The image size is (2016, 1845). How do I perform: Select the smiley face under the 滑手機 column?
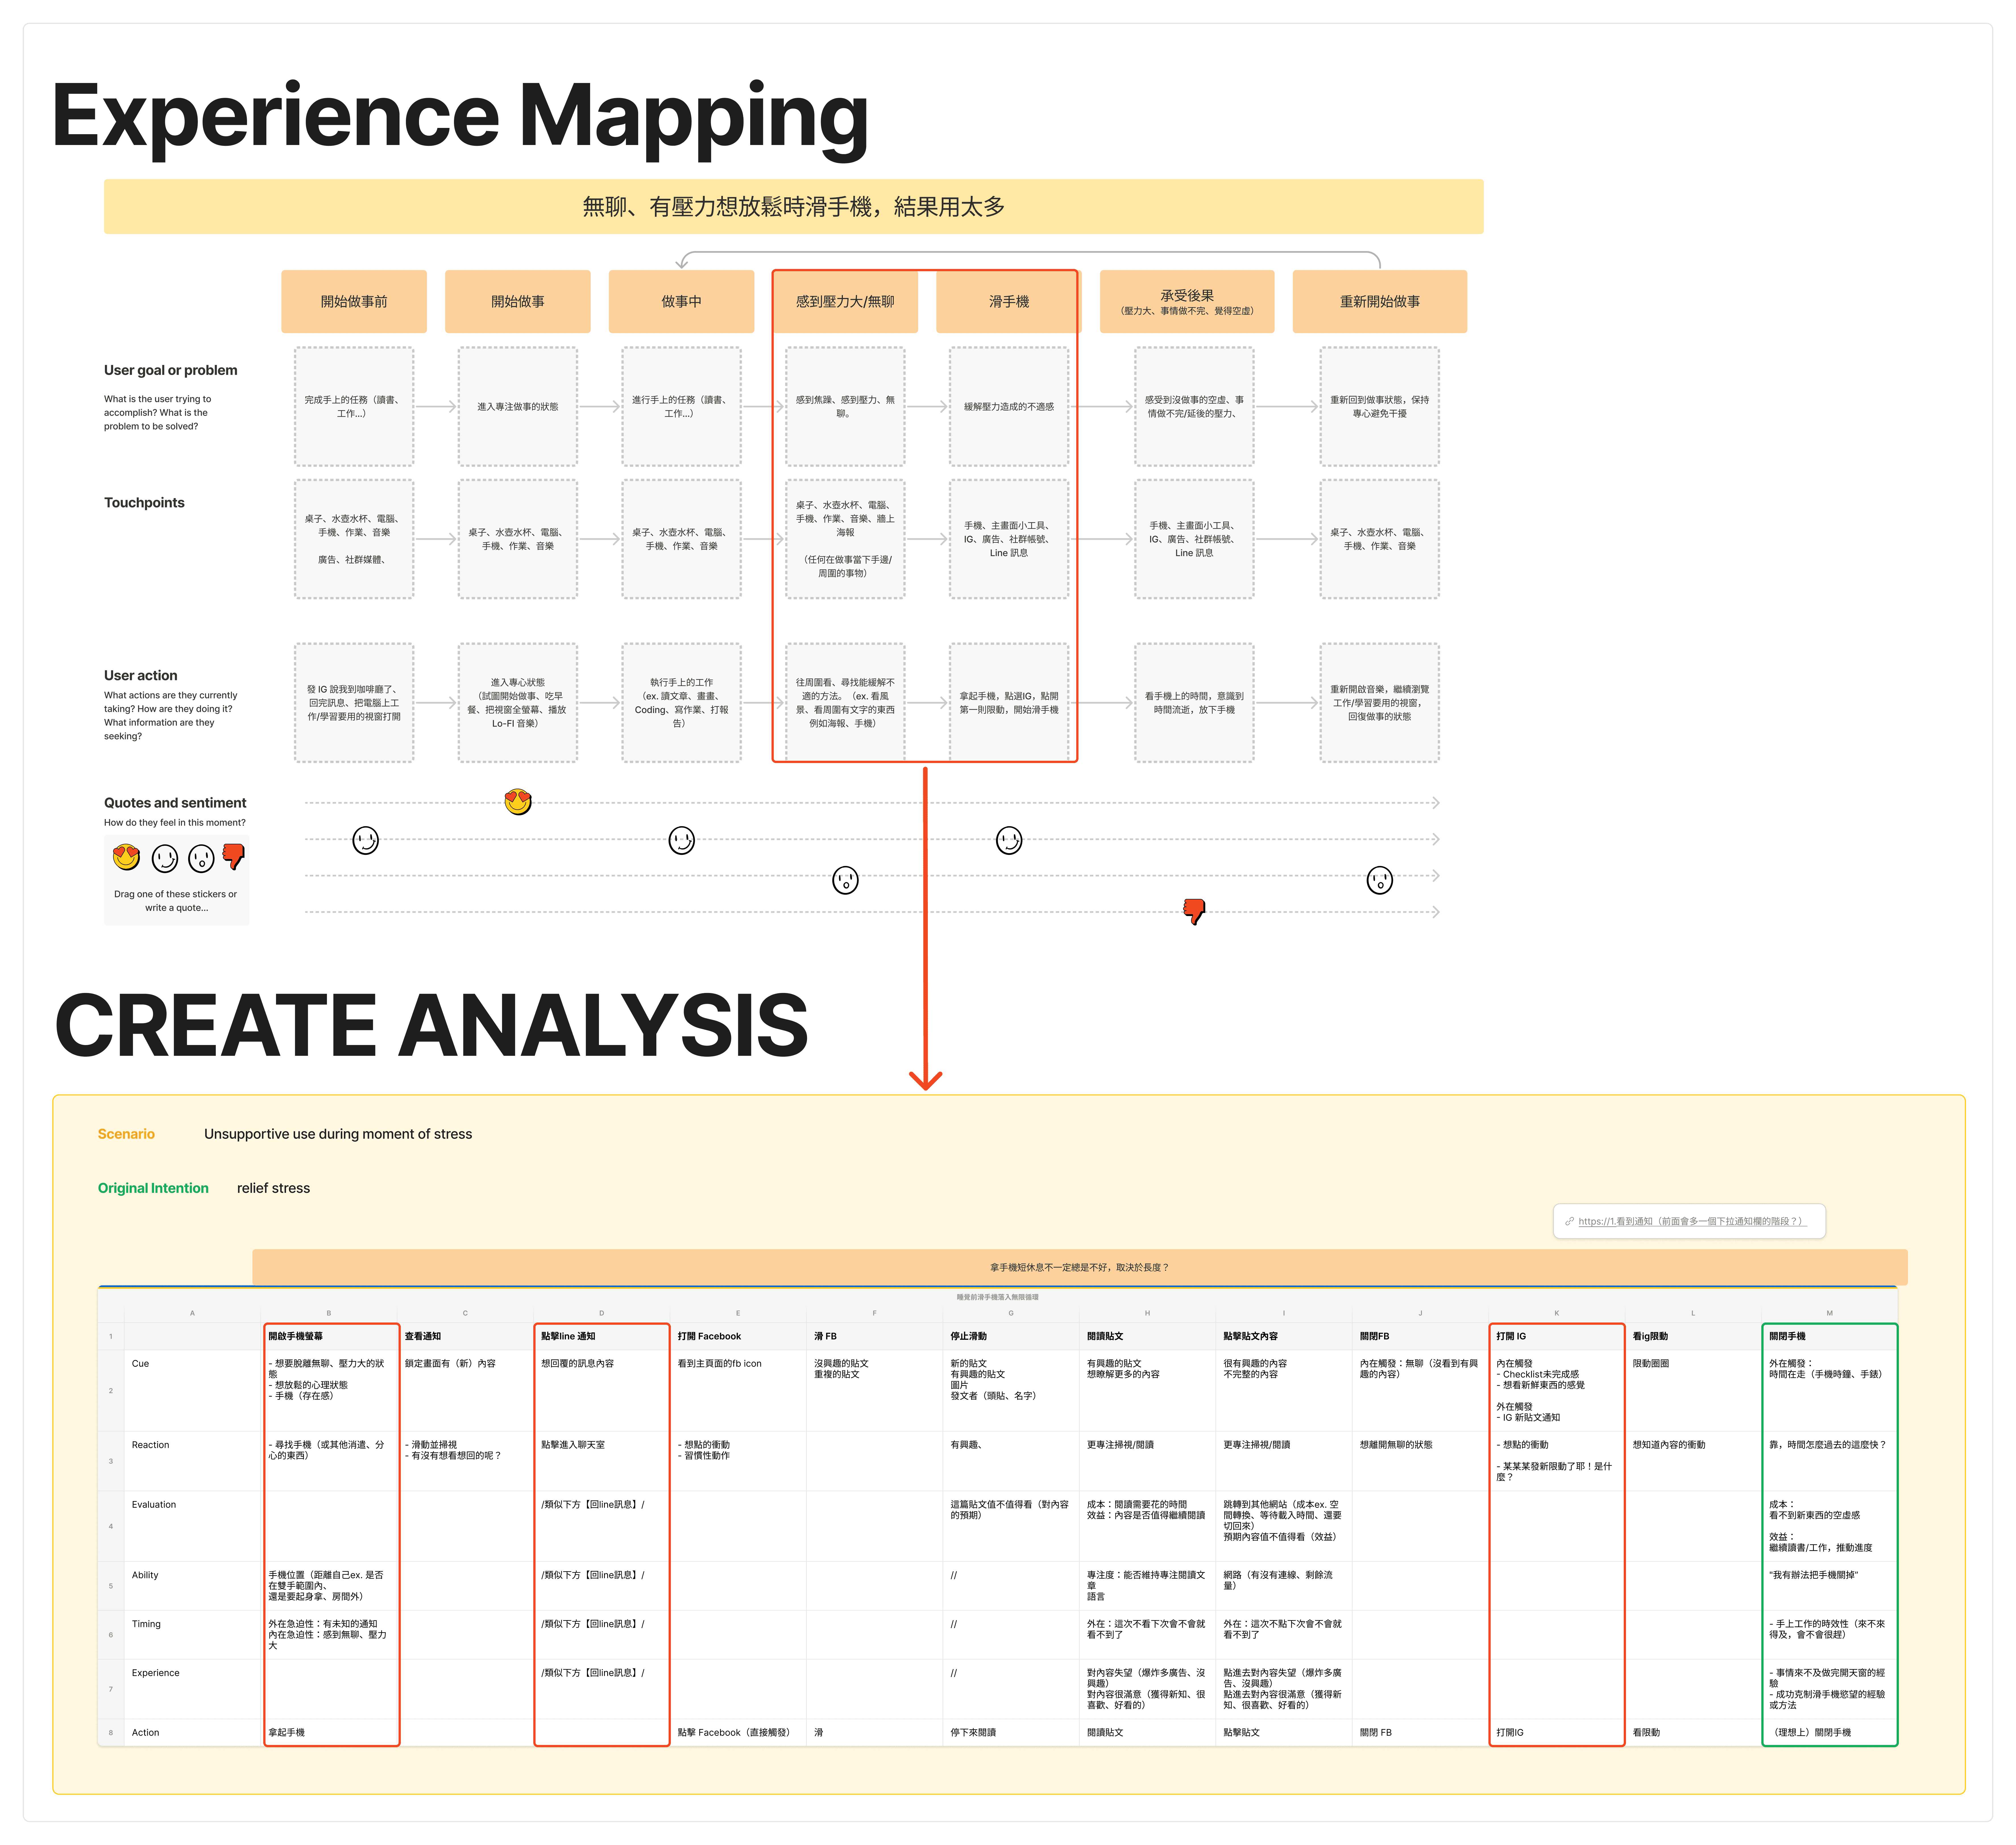pos(1009,840)
